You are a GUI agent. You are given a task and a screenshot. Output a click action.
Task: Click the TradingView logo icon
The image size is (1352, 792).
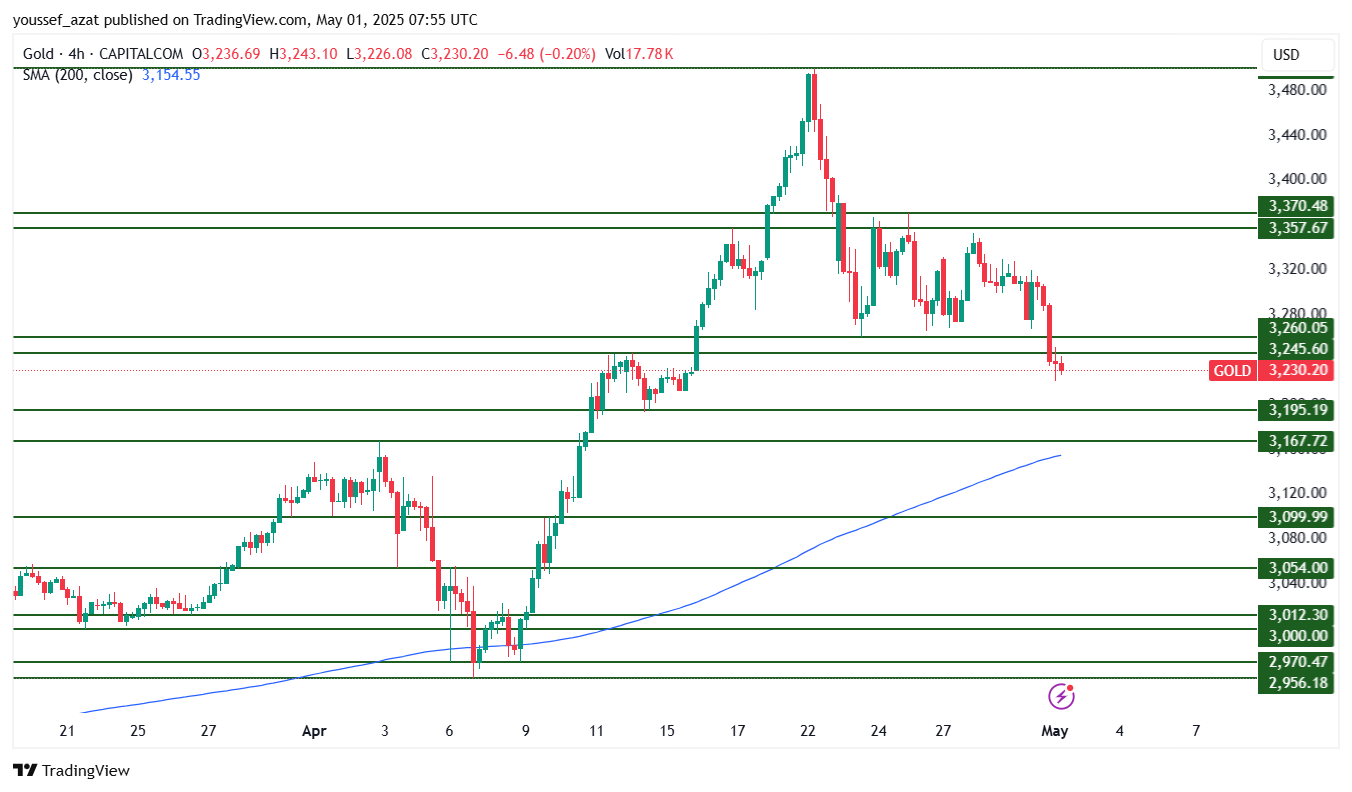click(25, 771)
